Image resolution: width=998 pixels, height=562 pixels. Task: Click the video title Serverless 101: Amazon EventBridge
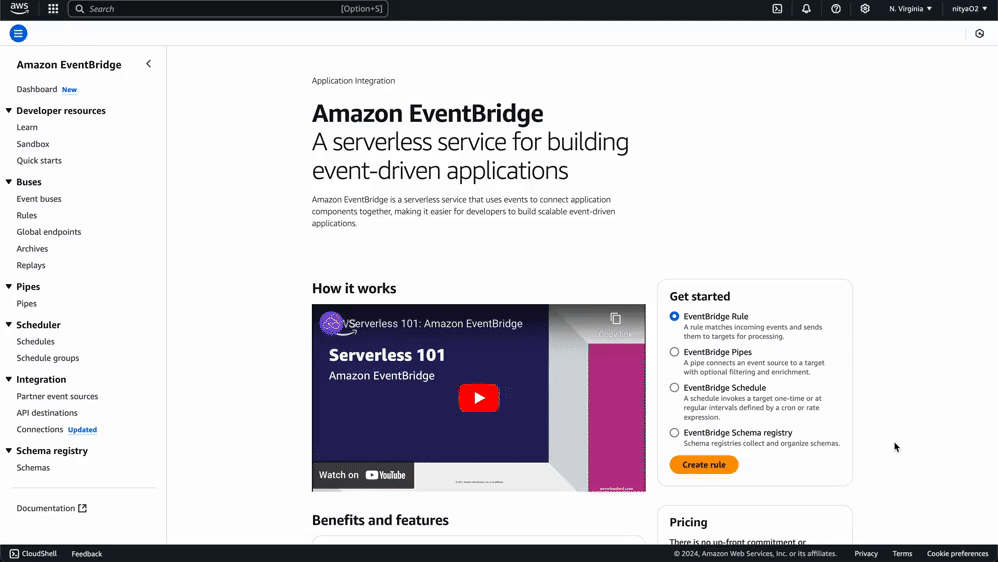pyautogui.click(x=436, y=323)
